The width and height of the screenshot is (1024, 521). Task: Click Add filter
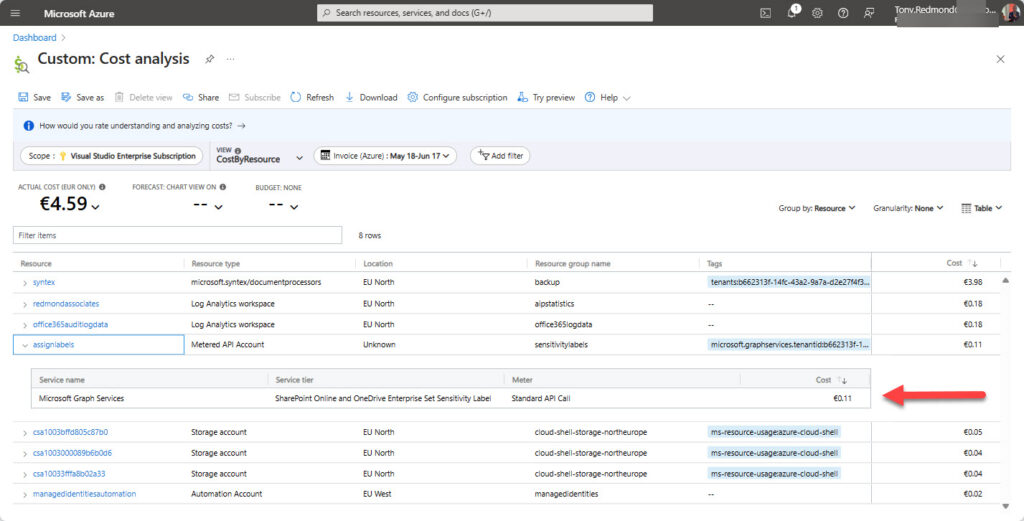[x=500, y=156]
